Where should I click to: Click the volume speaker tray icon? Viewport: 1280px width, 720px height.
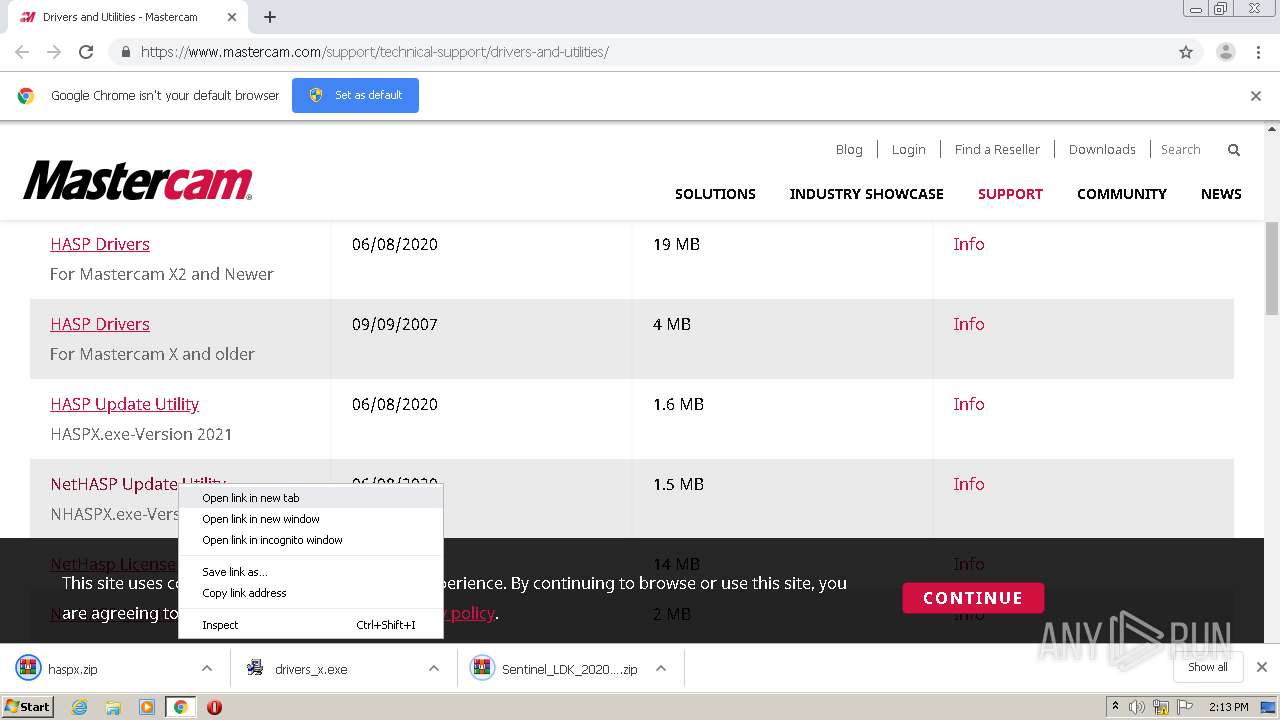point(1137,707)
